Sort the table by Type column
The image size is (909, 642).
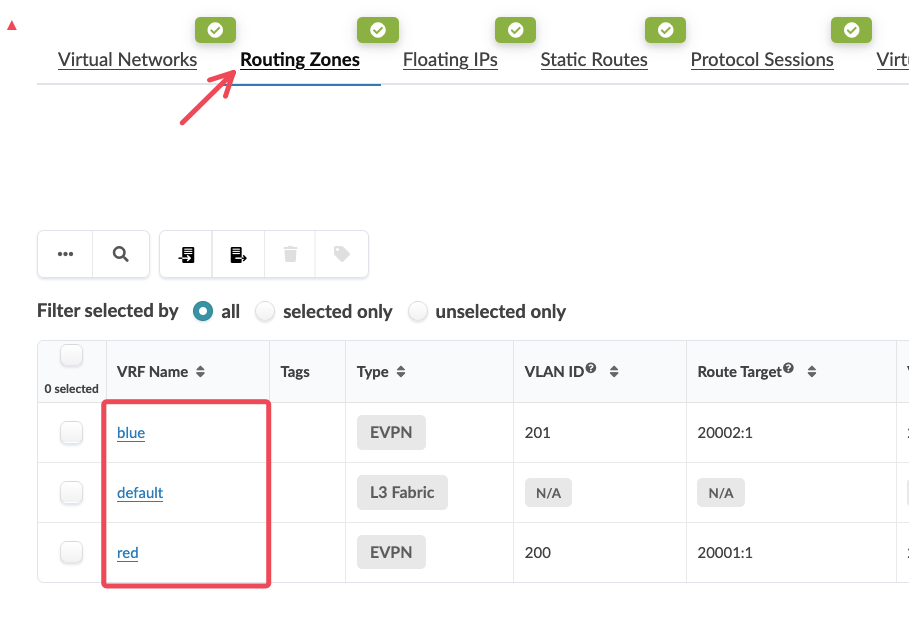pyautogui.click(x=401, y=372)
